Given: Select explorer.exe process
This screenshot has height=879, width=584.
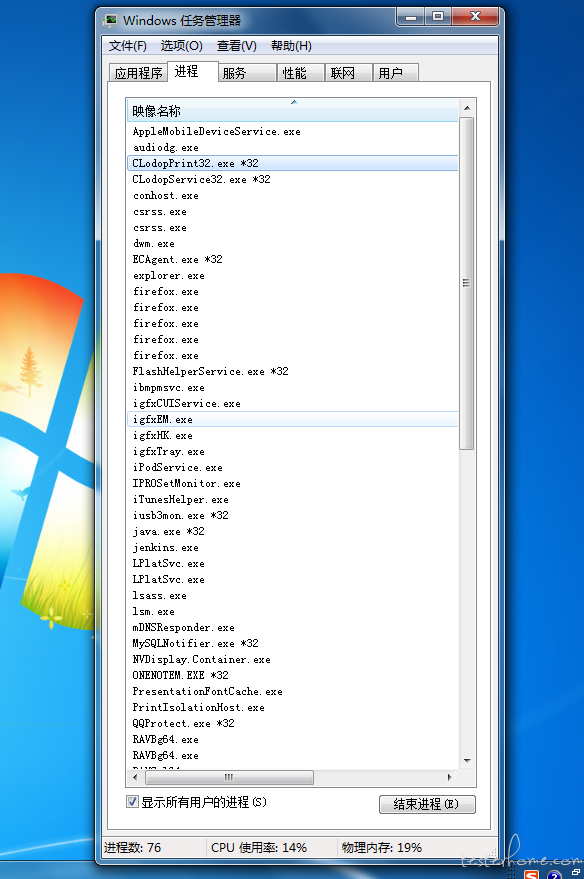Looking at the screenshot, I should coord(292,275).
